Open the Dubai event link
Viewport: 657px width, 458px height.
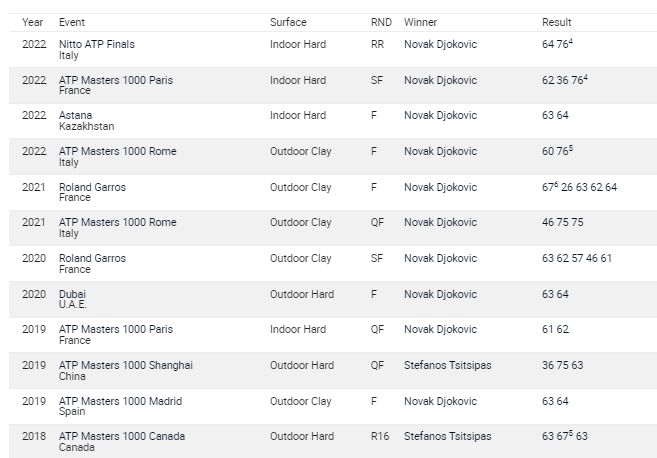[73, 294]
